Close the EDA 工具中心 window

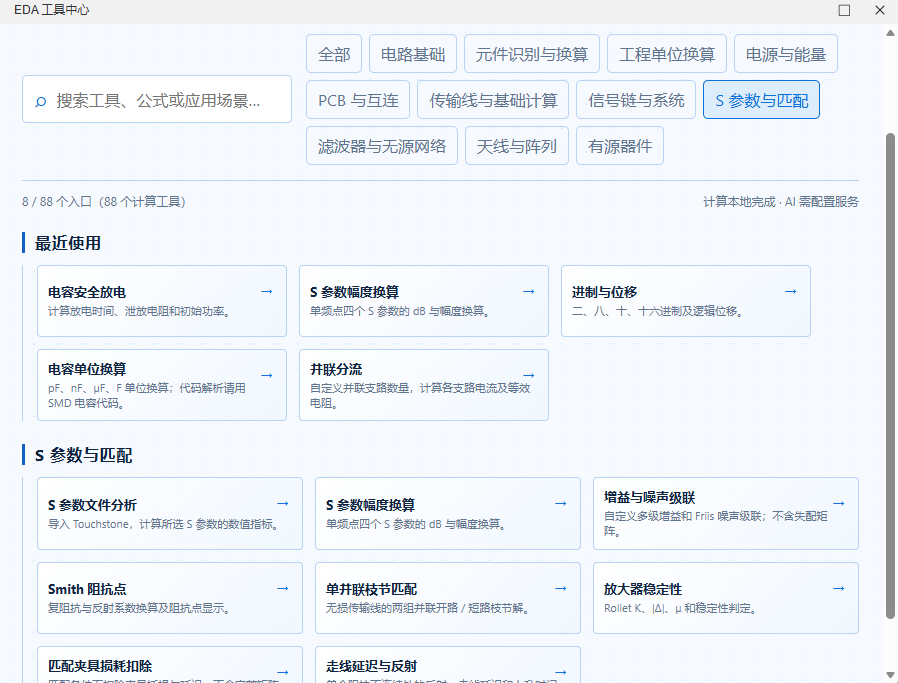point(880,10)
